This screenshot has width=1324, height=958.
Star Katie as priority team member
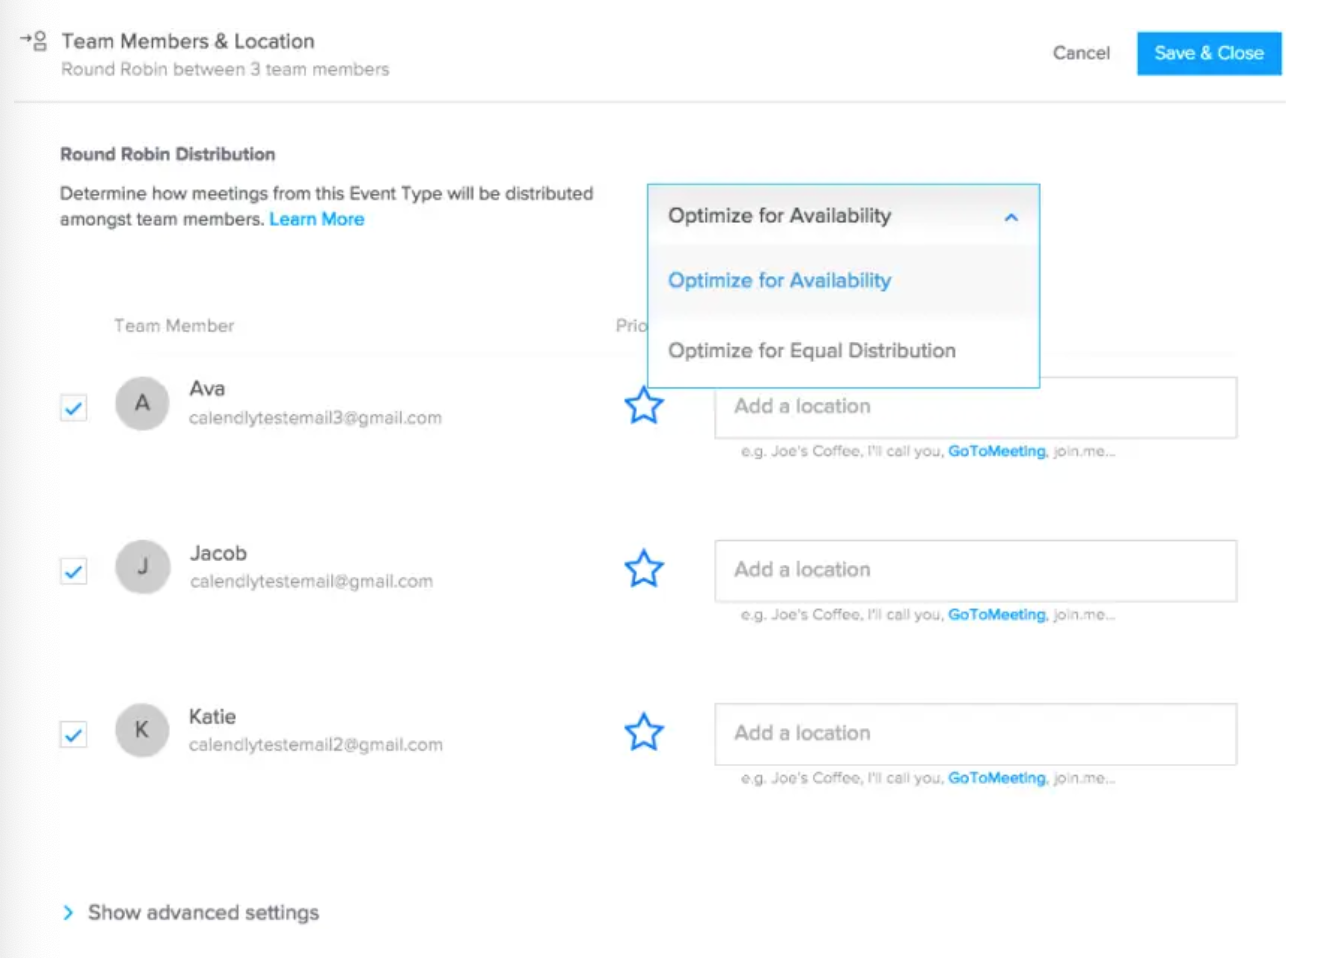(644, 731)
